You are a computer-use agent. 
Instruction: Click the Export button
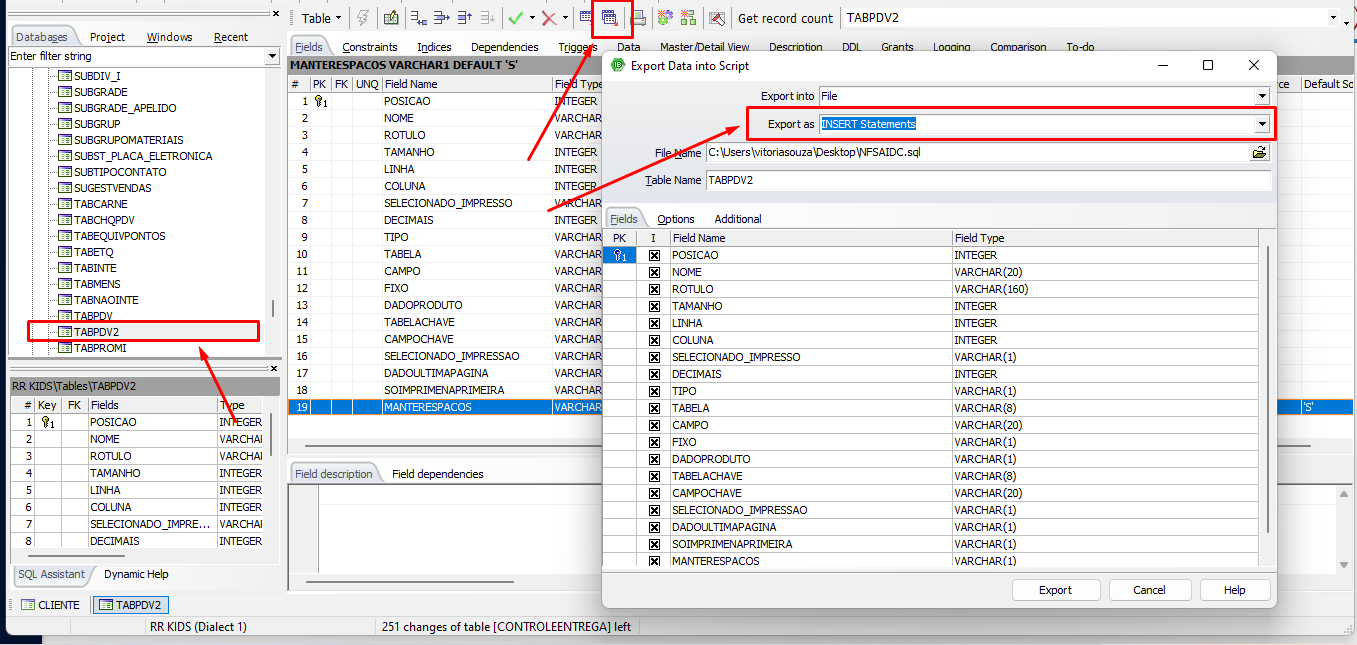coord(1056,590)
